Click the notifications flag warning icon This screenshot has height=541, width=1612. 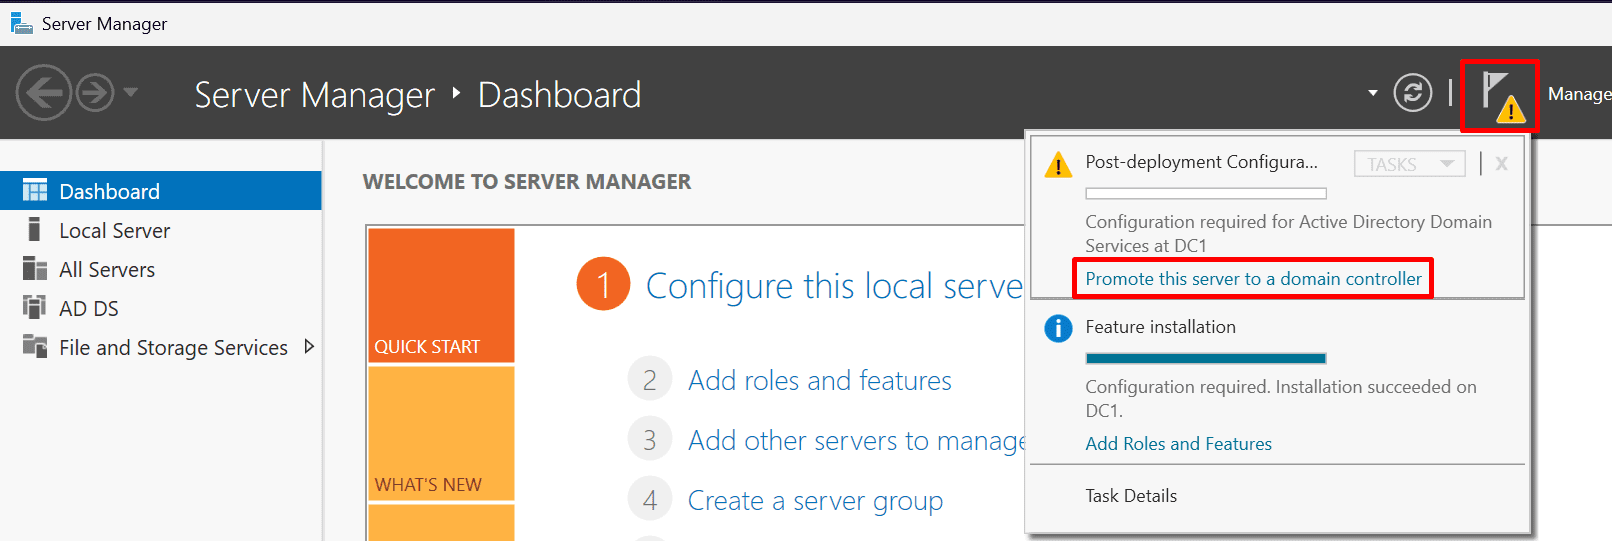click(1499, 96)
